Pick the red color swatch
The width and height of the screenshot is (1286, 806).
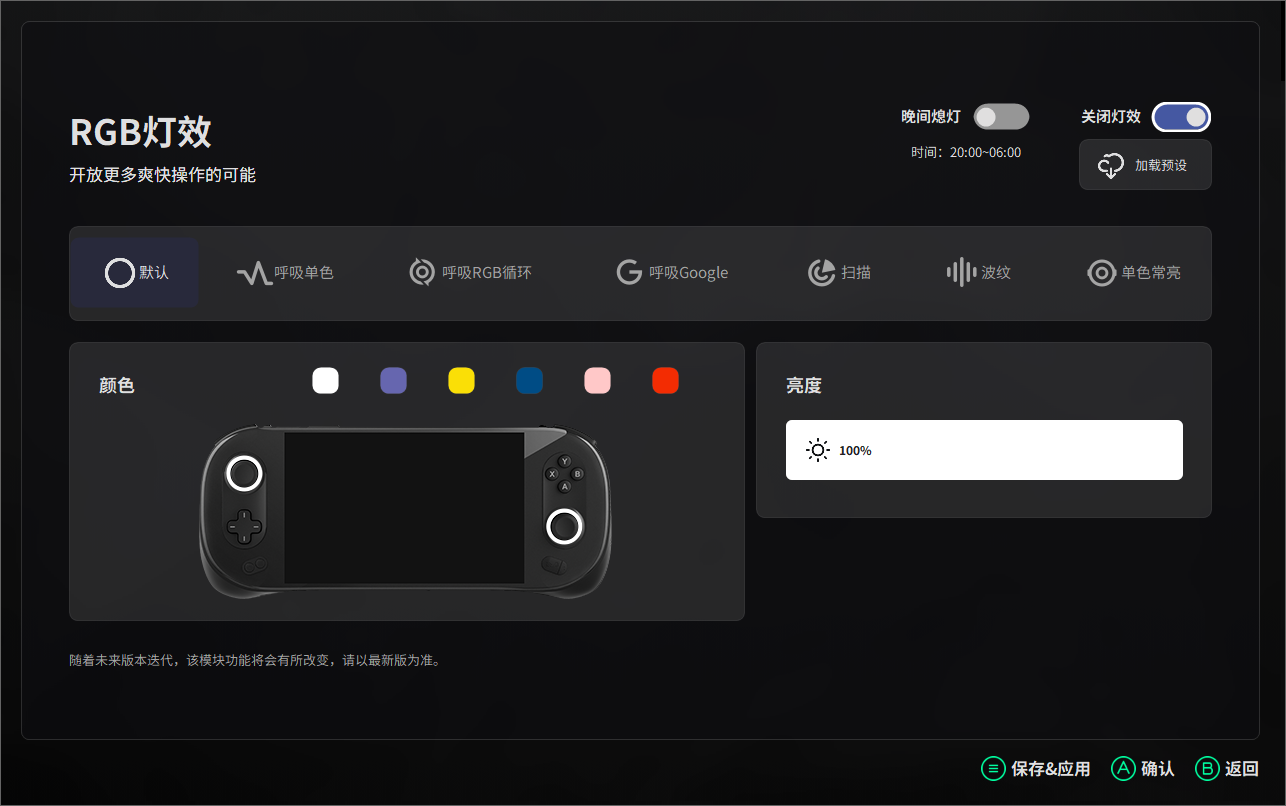[665, 381]
